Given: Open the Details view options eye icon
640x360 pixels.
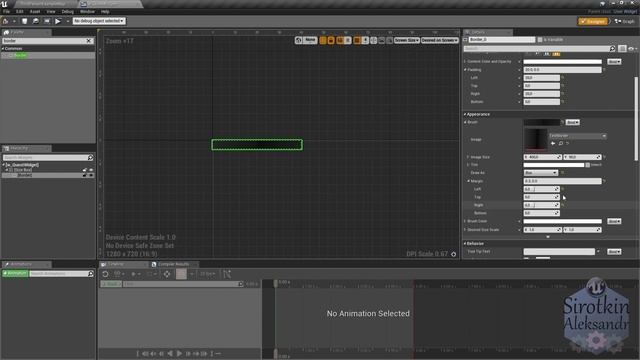Looking at the screenshot, I should (x=632, y=49).
